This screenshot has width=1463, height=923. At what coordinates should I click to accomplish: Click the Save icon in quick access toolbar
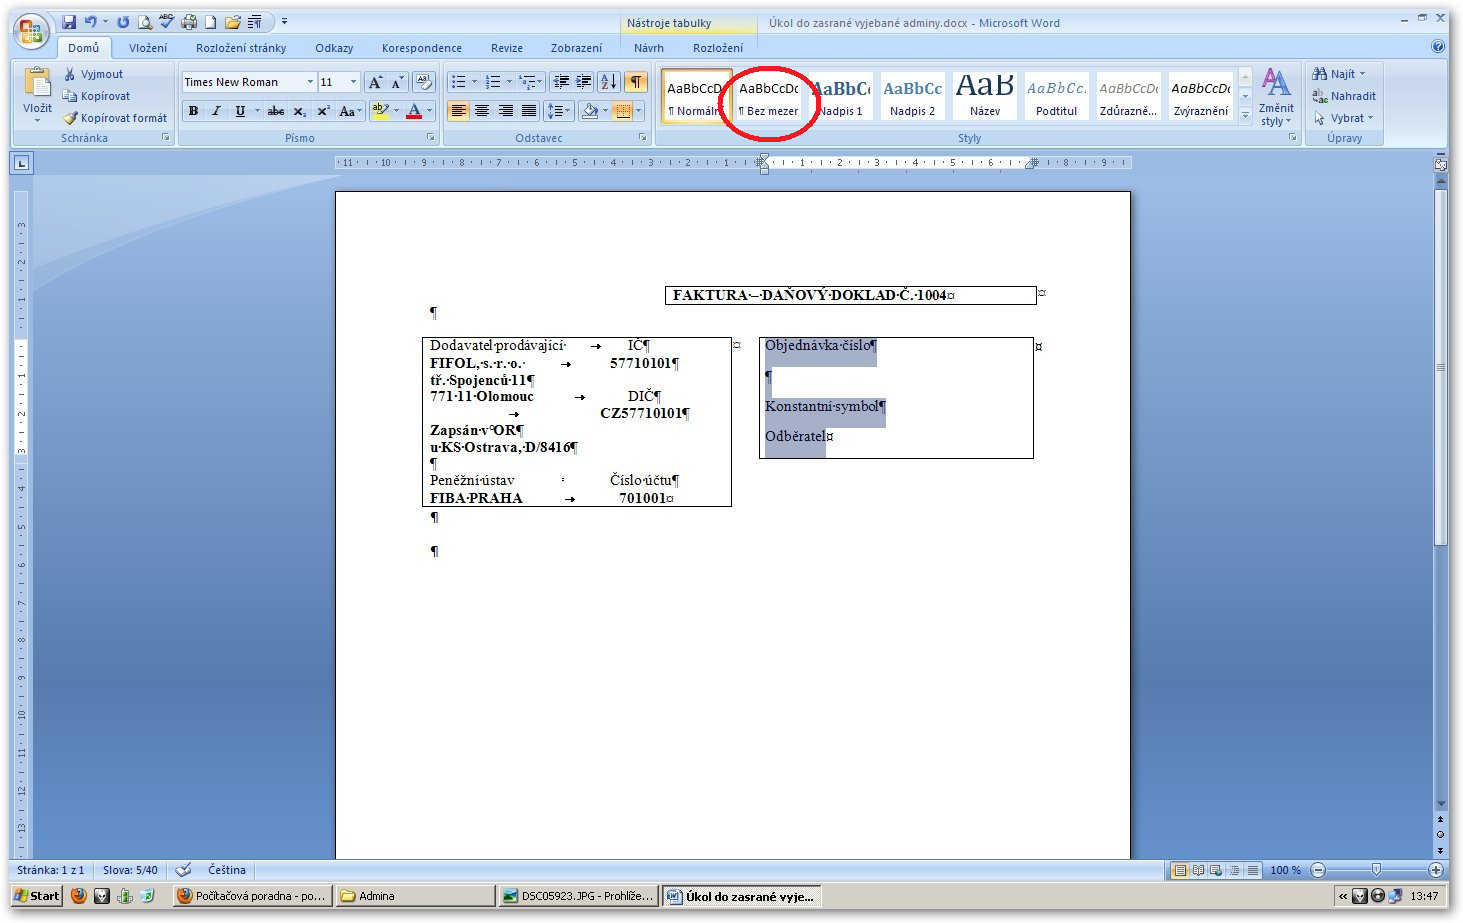coord(69,22)
